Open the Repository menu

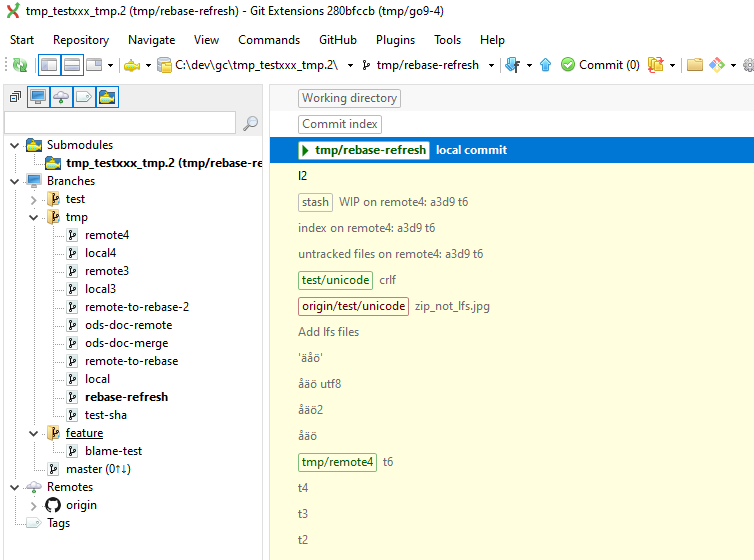[x=81, y=40]
